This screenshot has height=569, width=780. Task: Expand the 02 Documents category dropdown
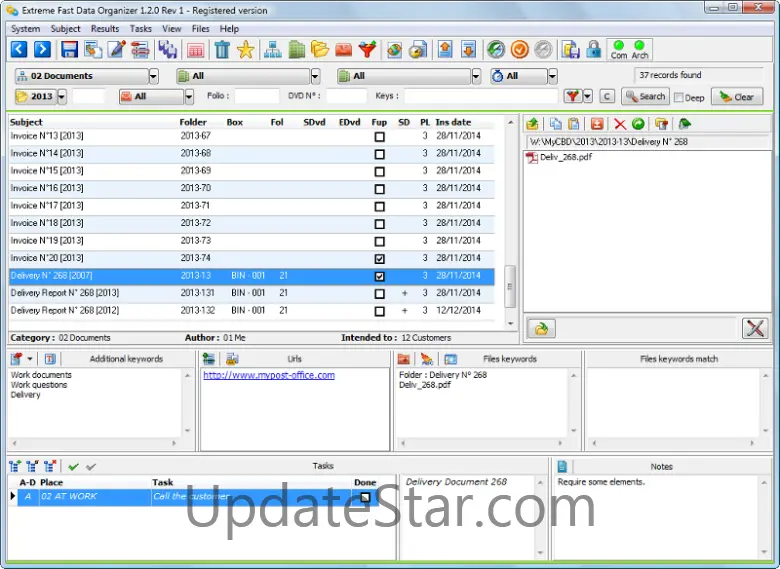click(153, 76)
